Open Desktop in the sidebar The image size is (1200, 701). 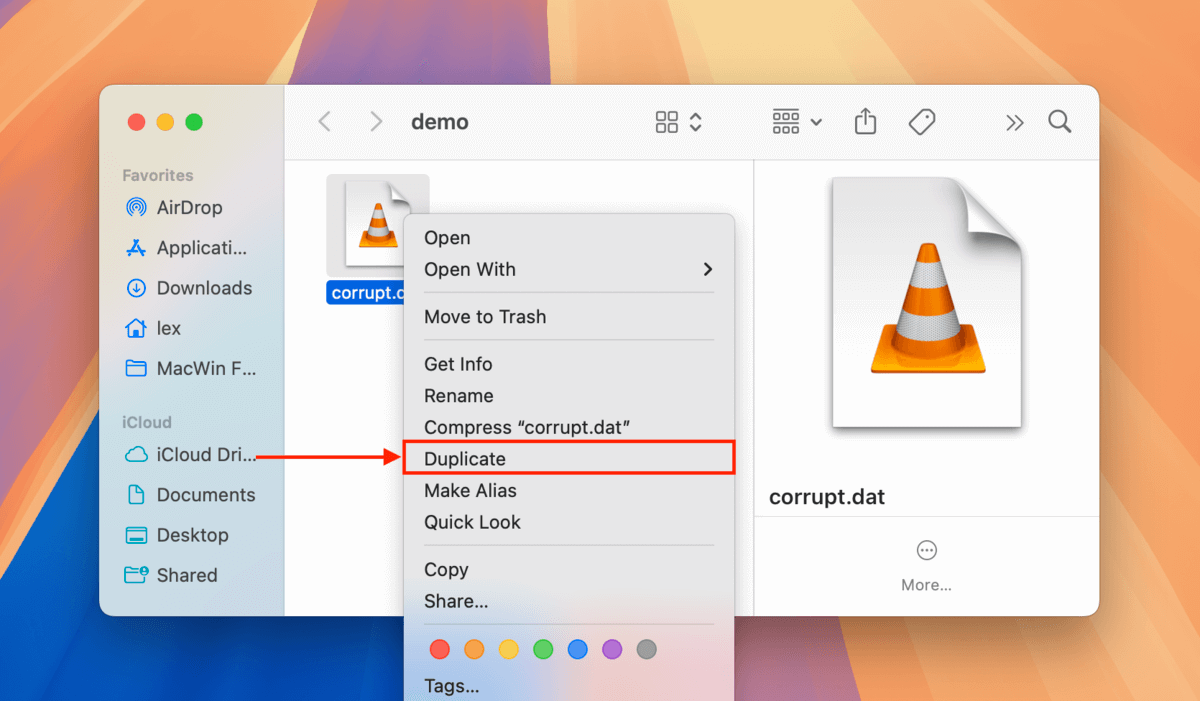click(177, 535)
